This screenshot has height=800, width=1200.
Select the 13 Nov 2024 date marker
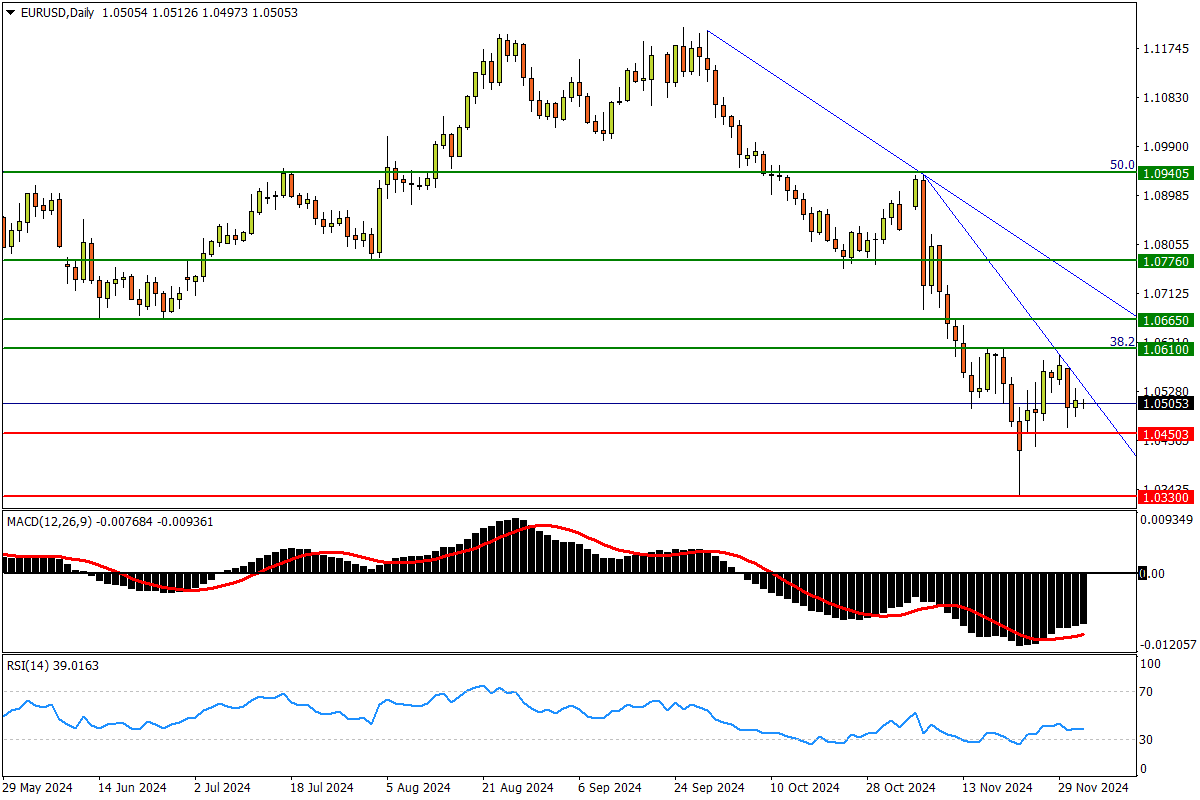pyautogui.click(x=997, y=788)
